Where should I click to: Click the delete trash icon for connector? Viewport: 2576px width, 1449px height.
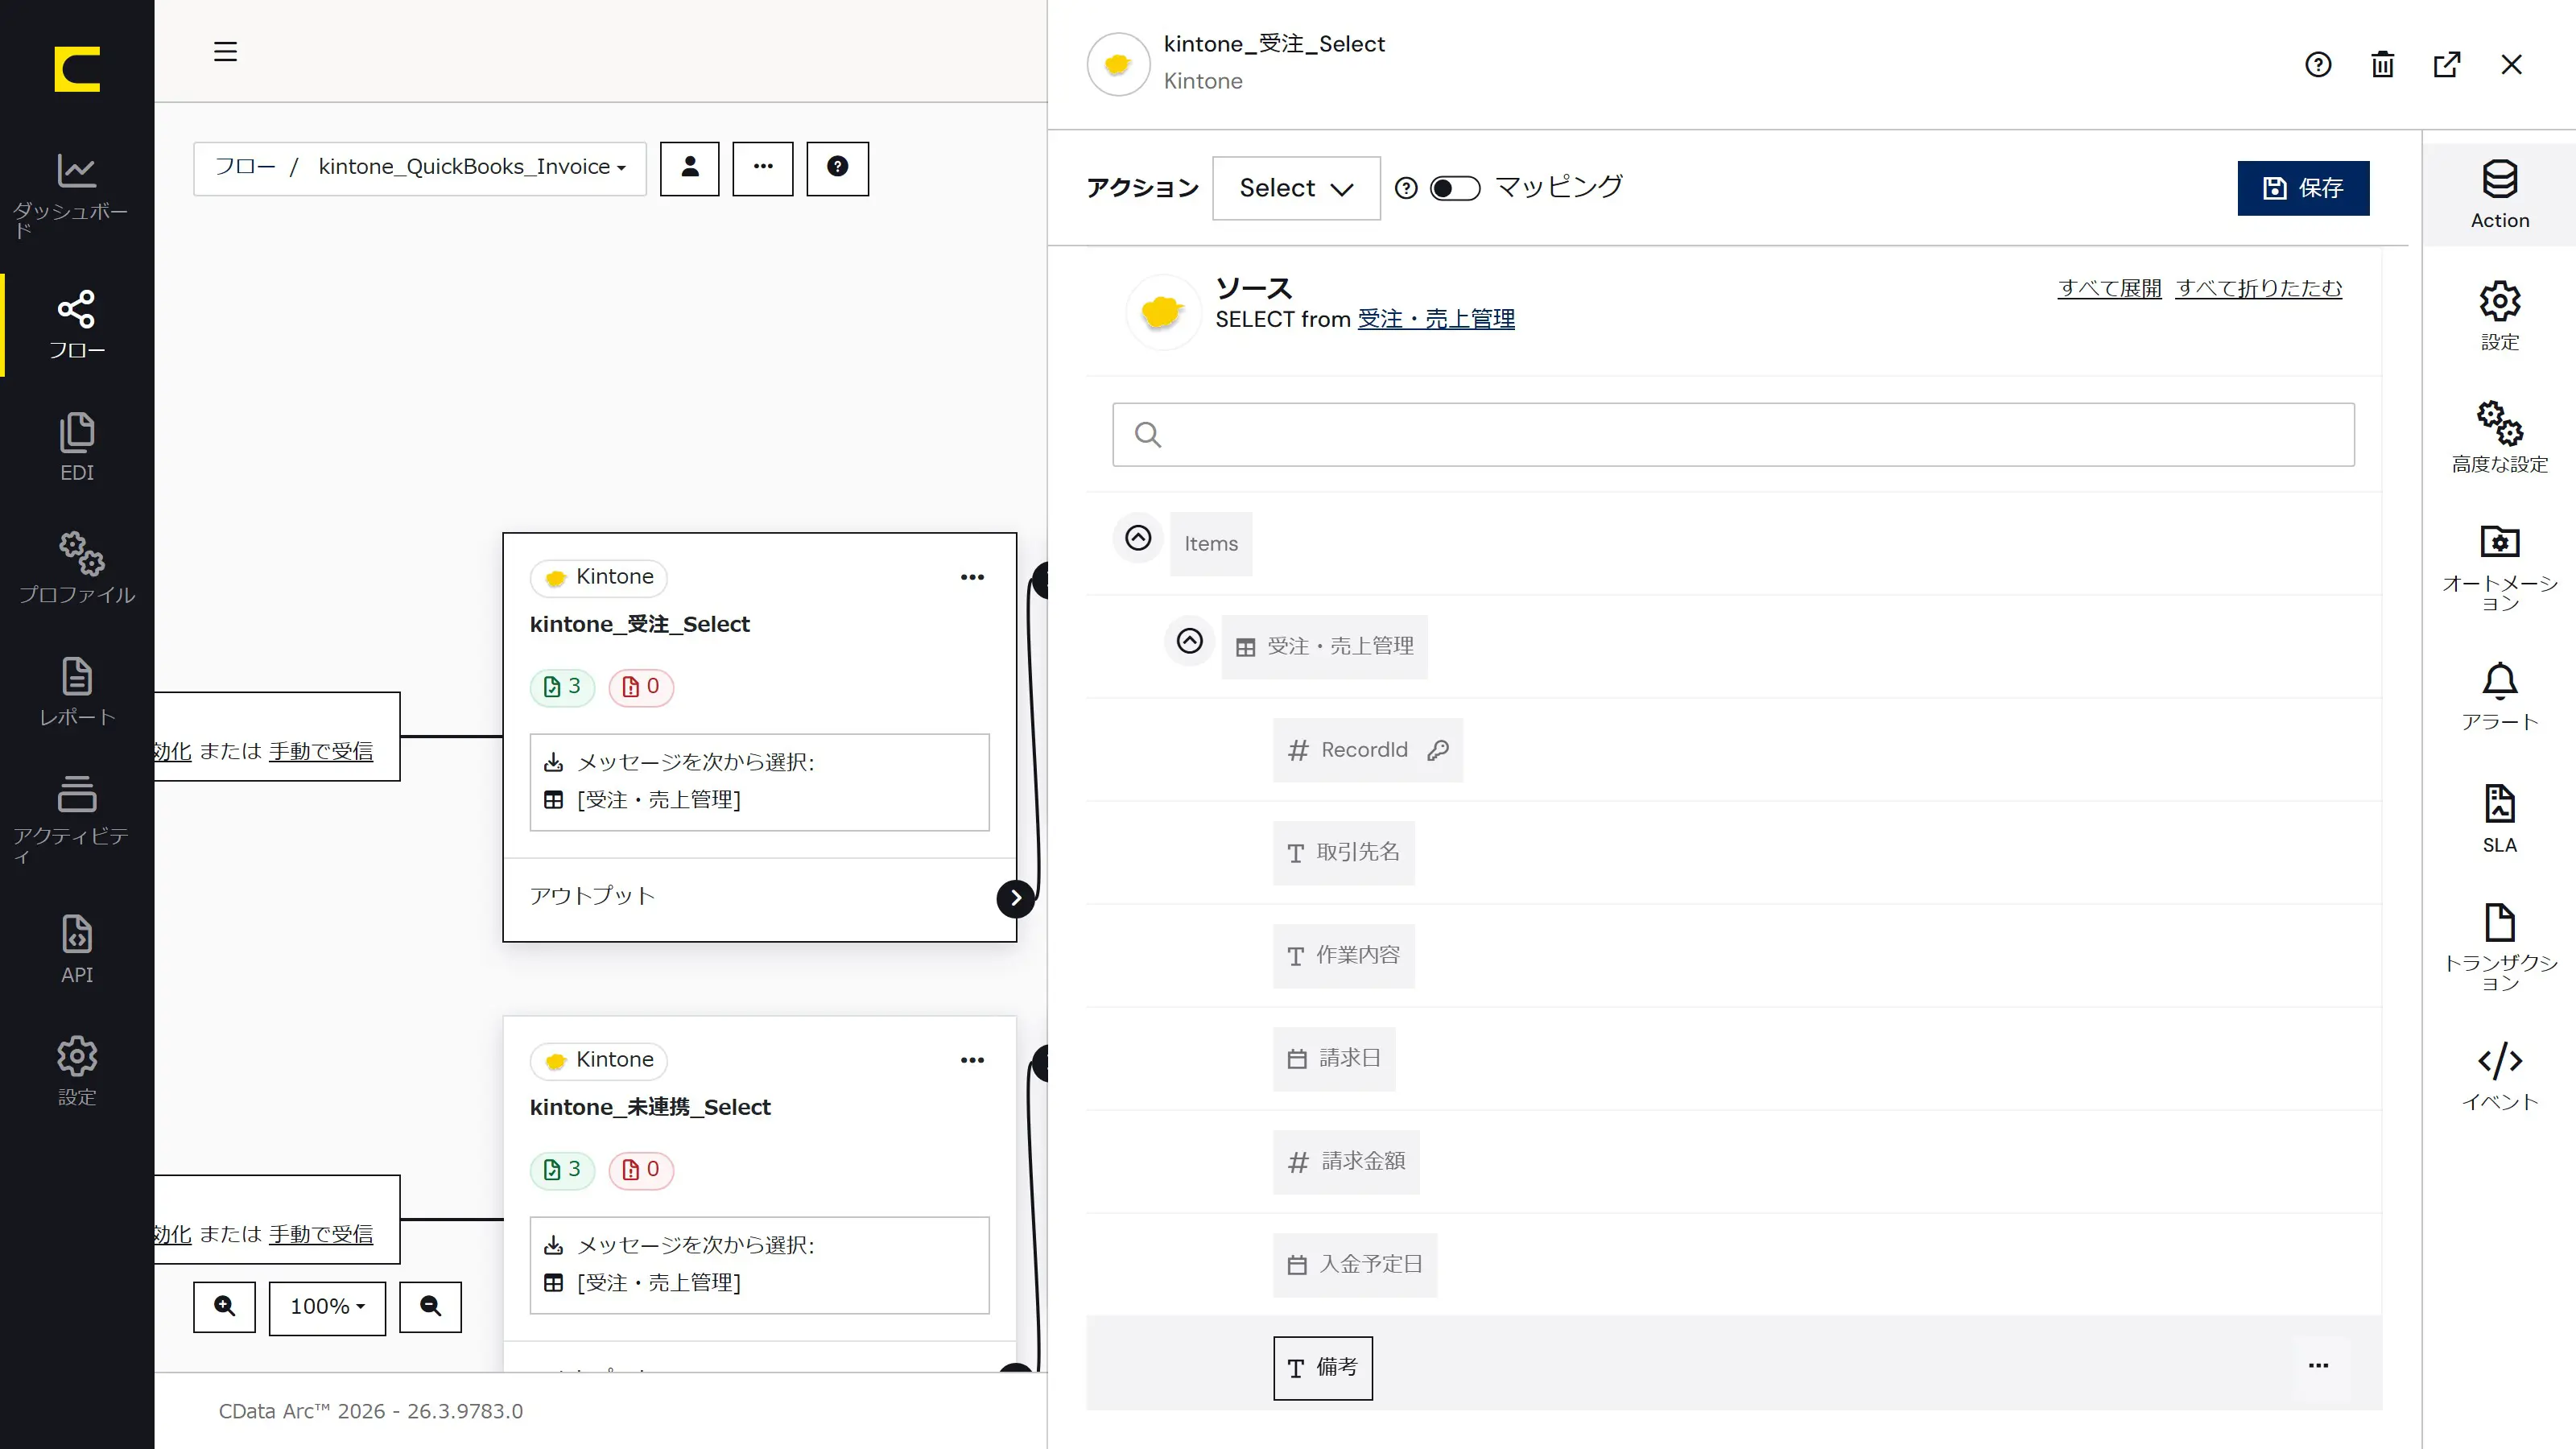tap(2382, 64)
